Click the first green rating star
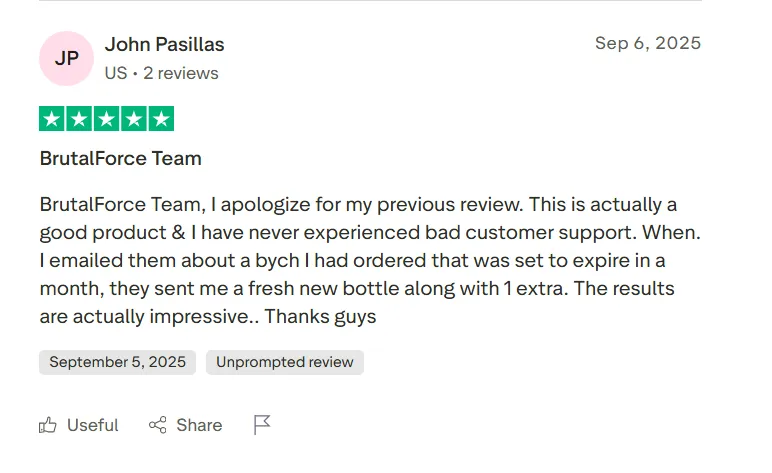 pyautogui.click(x=52, y=119)
